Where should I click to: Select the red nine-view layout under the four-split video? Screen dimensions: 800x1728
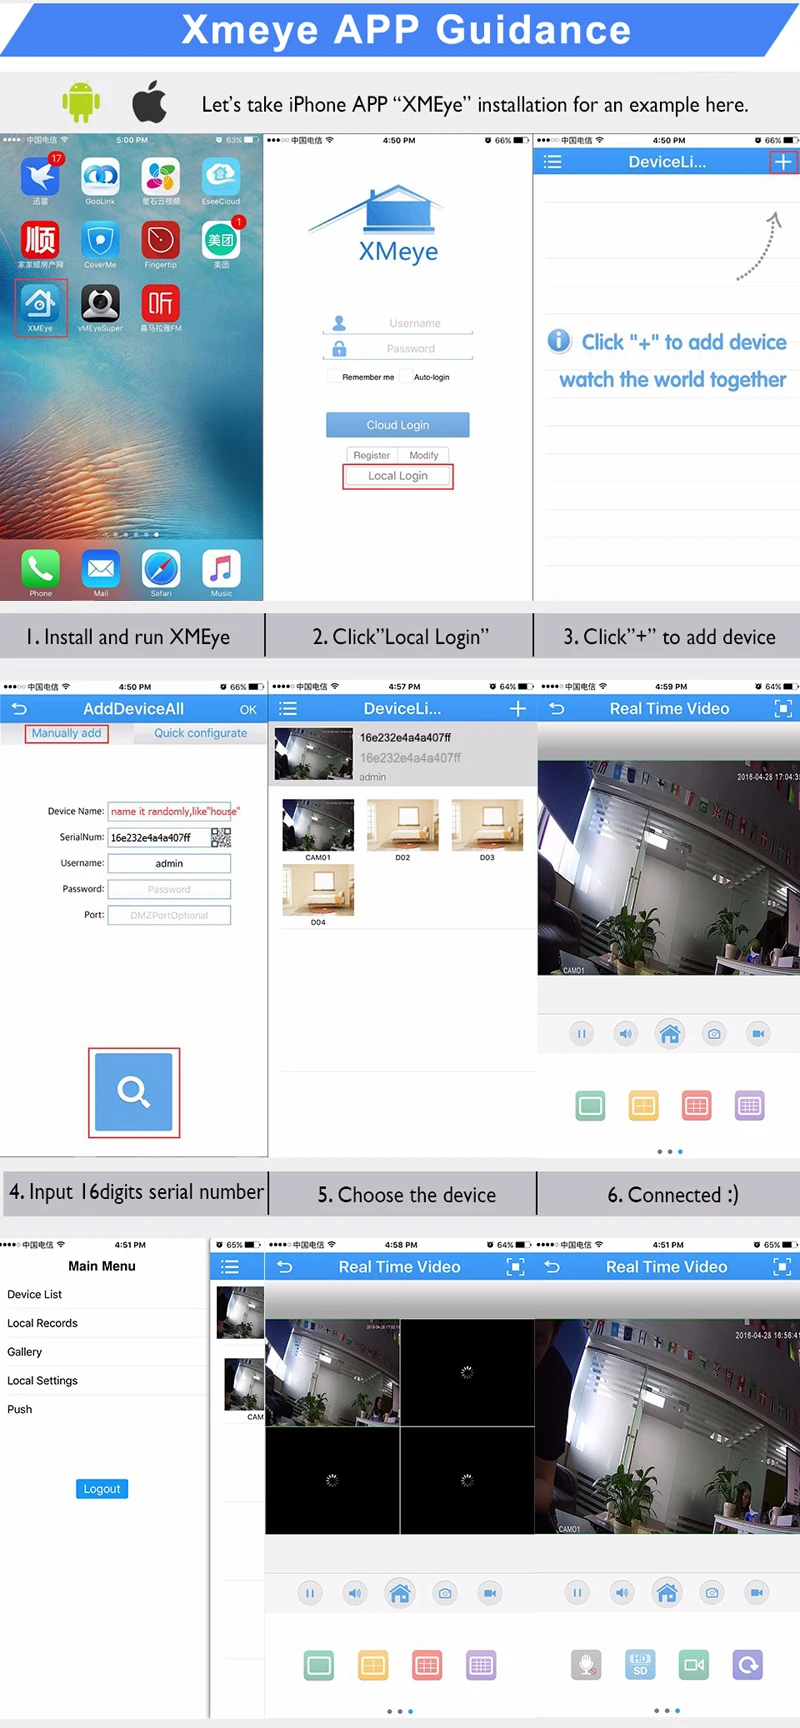(x=427, y=1665)
